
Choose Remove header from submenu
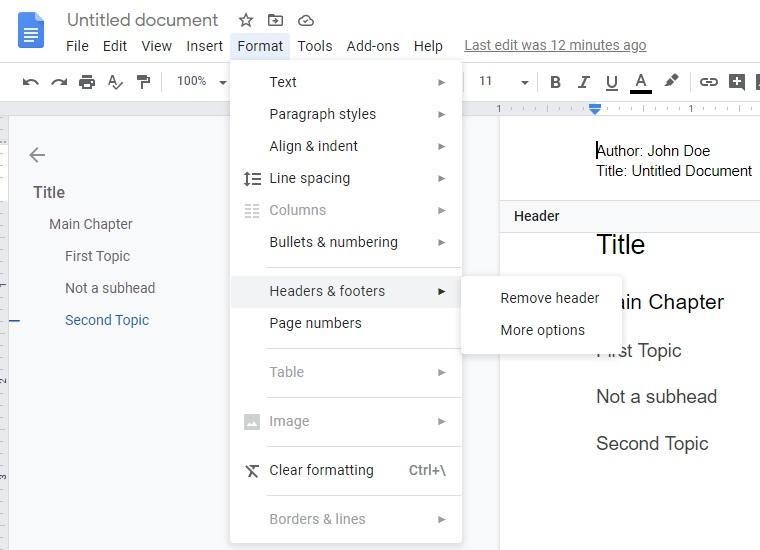click(549, 298)
